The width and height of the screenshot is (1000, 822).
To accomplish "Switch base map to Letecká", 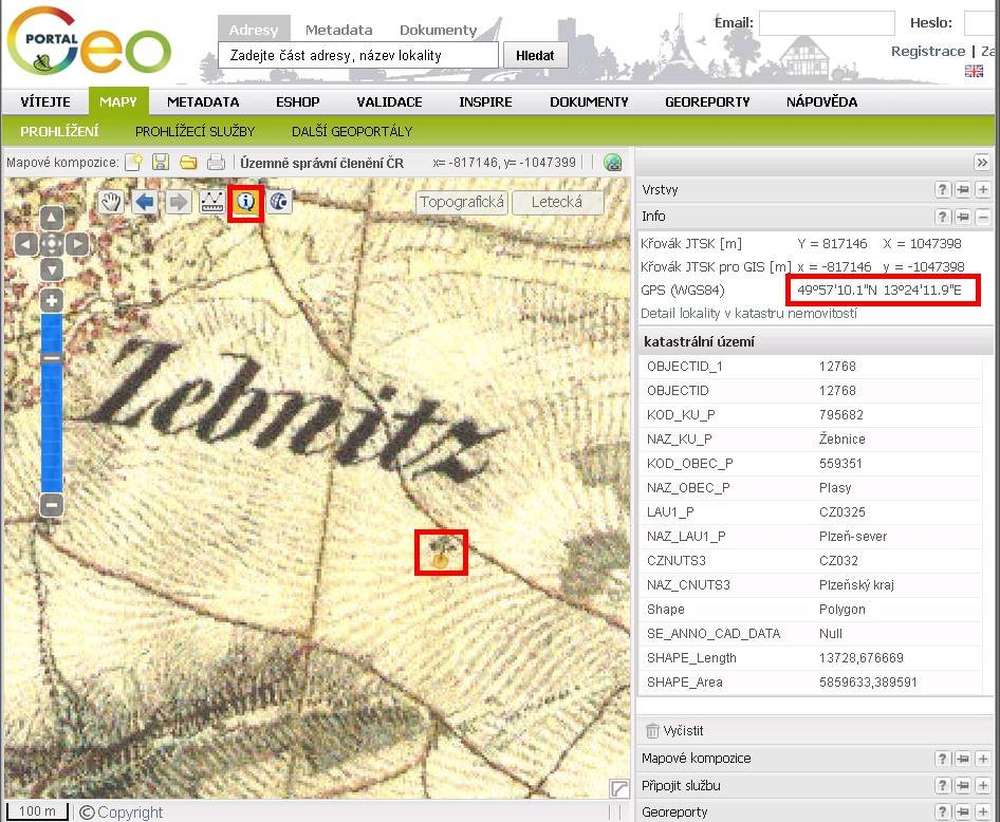I will click(x=557, y=203).
